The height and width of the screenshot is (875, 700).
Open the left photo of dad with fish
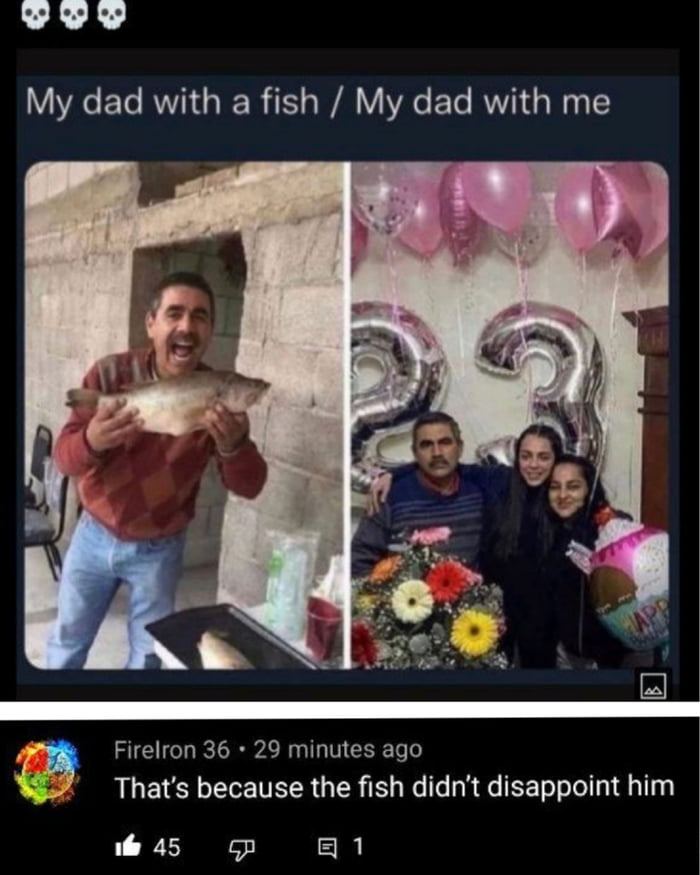(x=185, y=415)
